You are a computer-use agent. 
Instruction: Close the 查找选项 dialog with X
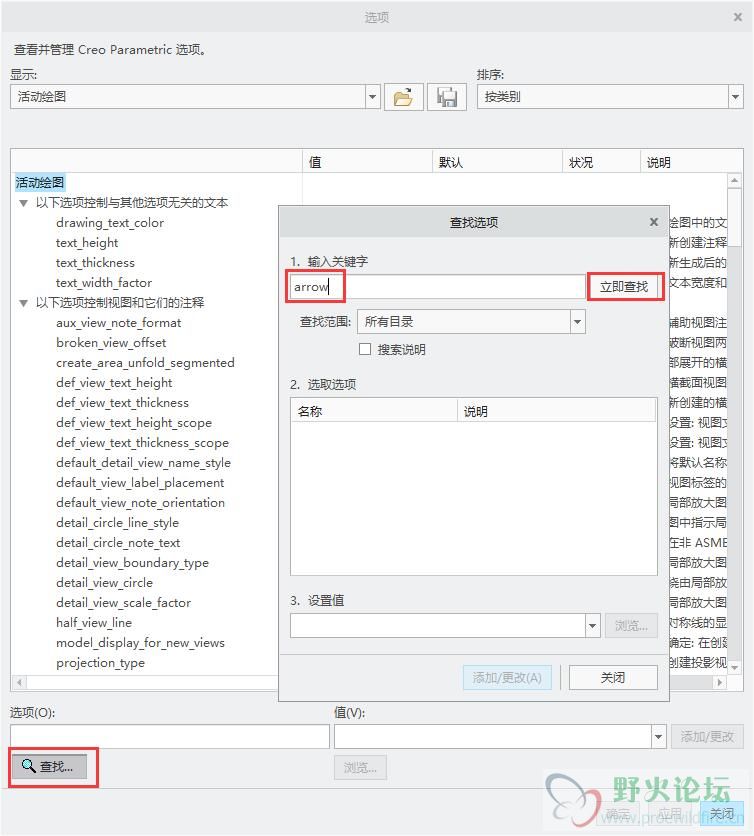coord(654,222)
